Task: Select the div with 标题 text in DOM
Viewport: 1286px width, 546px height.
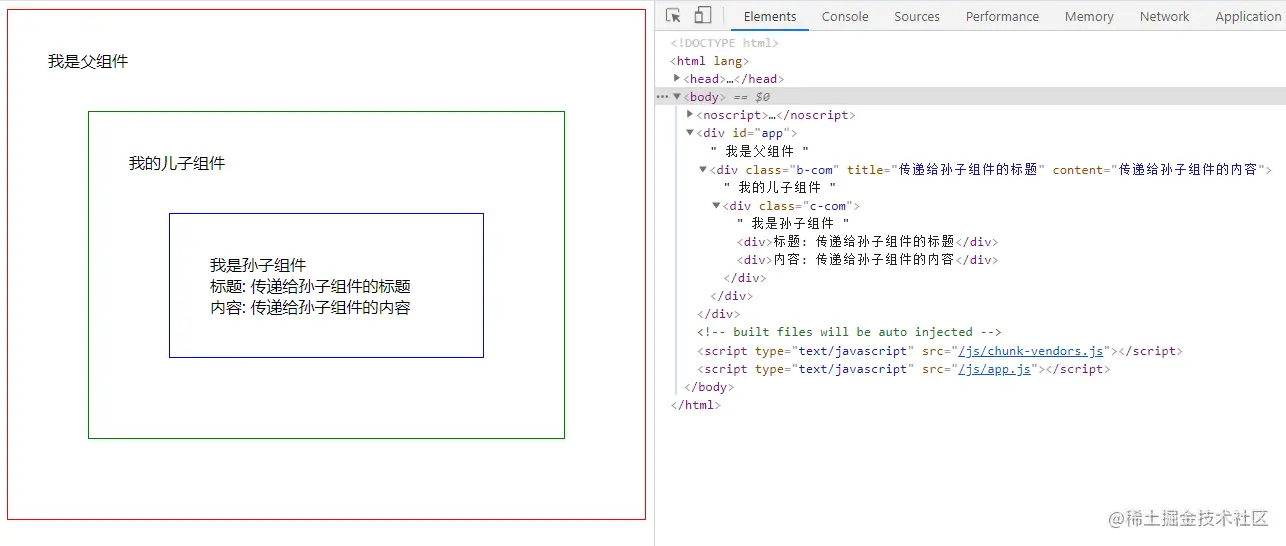Action: click(x=867, y=242)
